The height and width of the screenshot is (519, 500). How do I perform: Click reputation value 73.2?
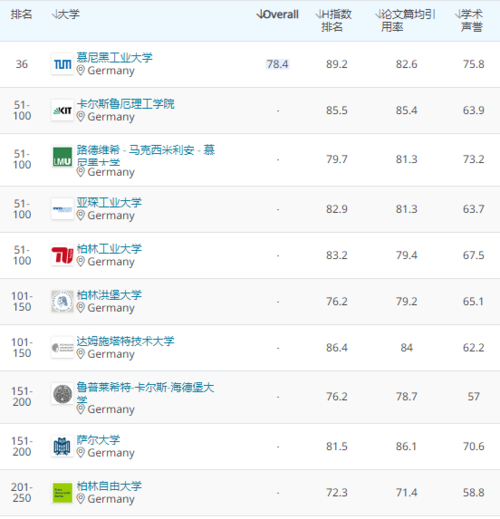click(473, 159)
